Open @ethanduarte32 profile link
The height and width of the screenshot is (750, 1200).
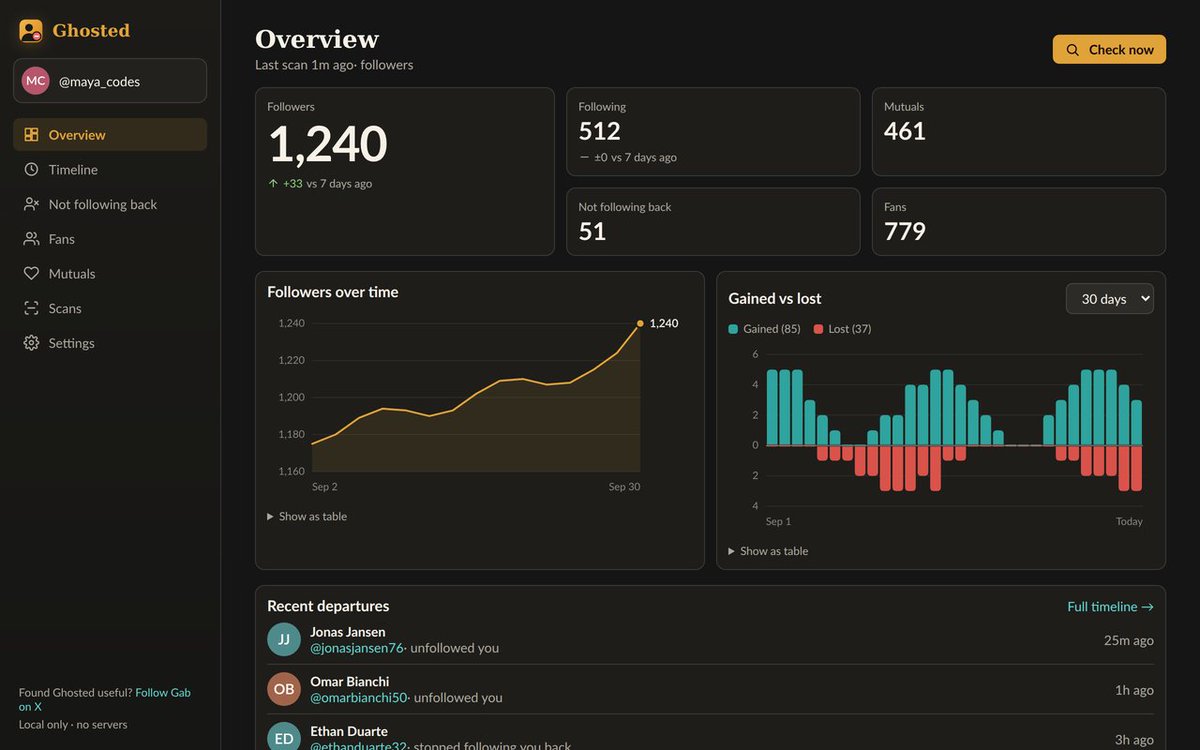click(358, 745)
